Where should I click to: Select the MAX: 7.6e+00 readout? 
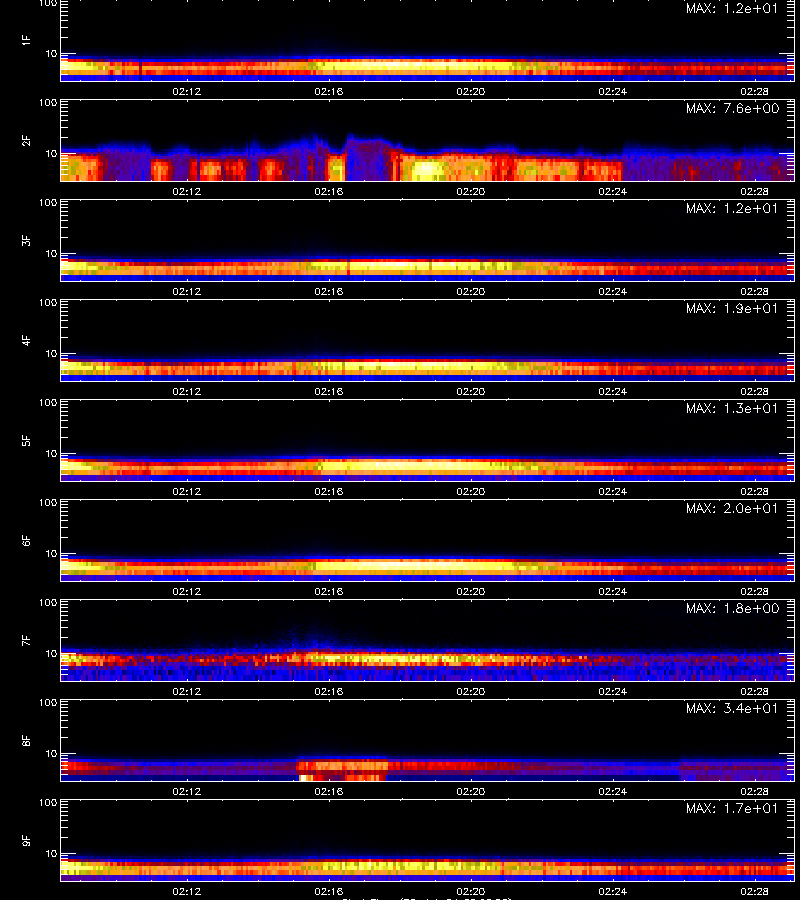(732, 108)
